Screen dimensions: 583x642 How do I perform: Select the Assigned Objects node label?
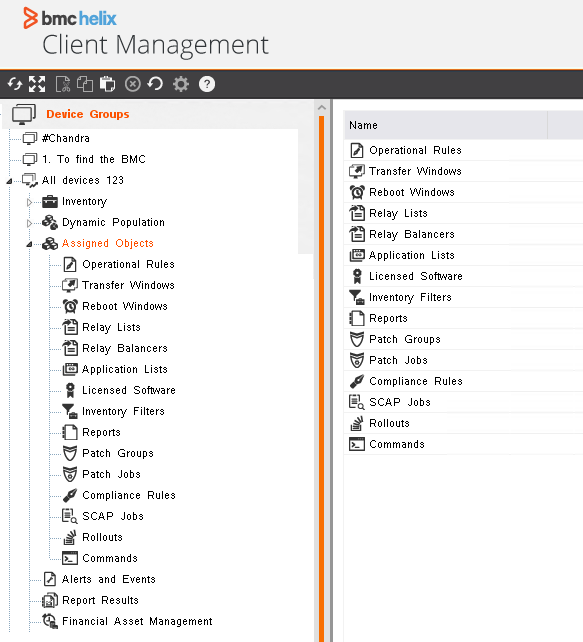coord(108,243)
